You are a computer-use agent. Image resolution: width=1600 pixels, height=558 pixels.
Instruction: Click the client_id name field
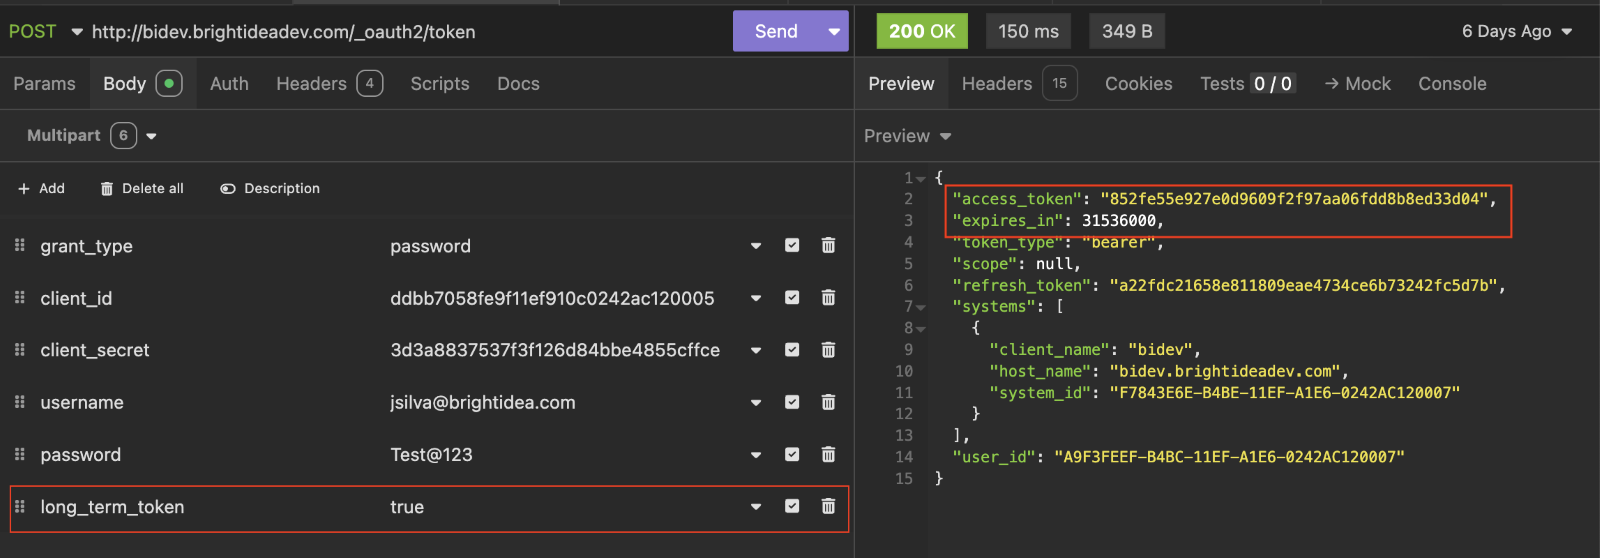pos(76,298)
